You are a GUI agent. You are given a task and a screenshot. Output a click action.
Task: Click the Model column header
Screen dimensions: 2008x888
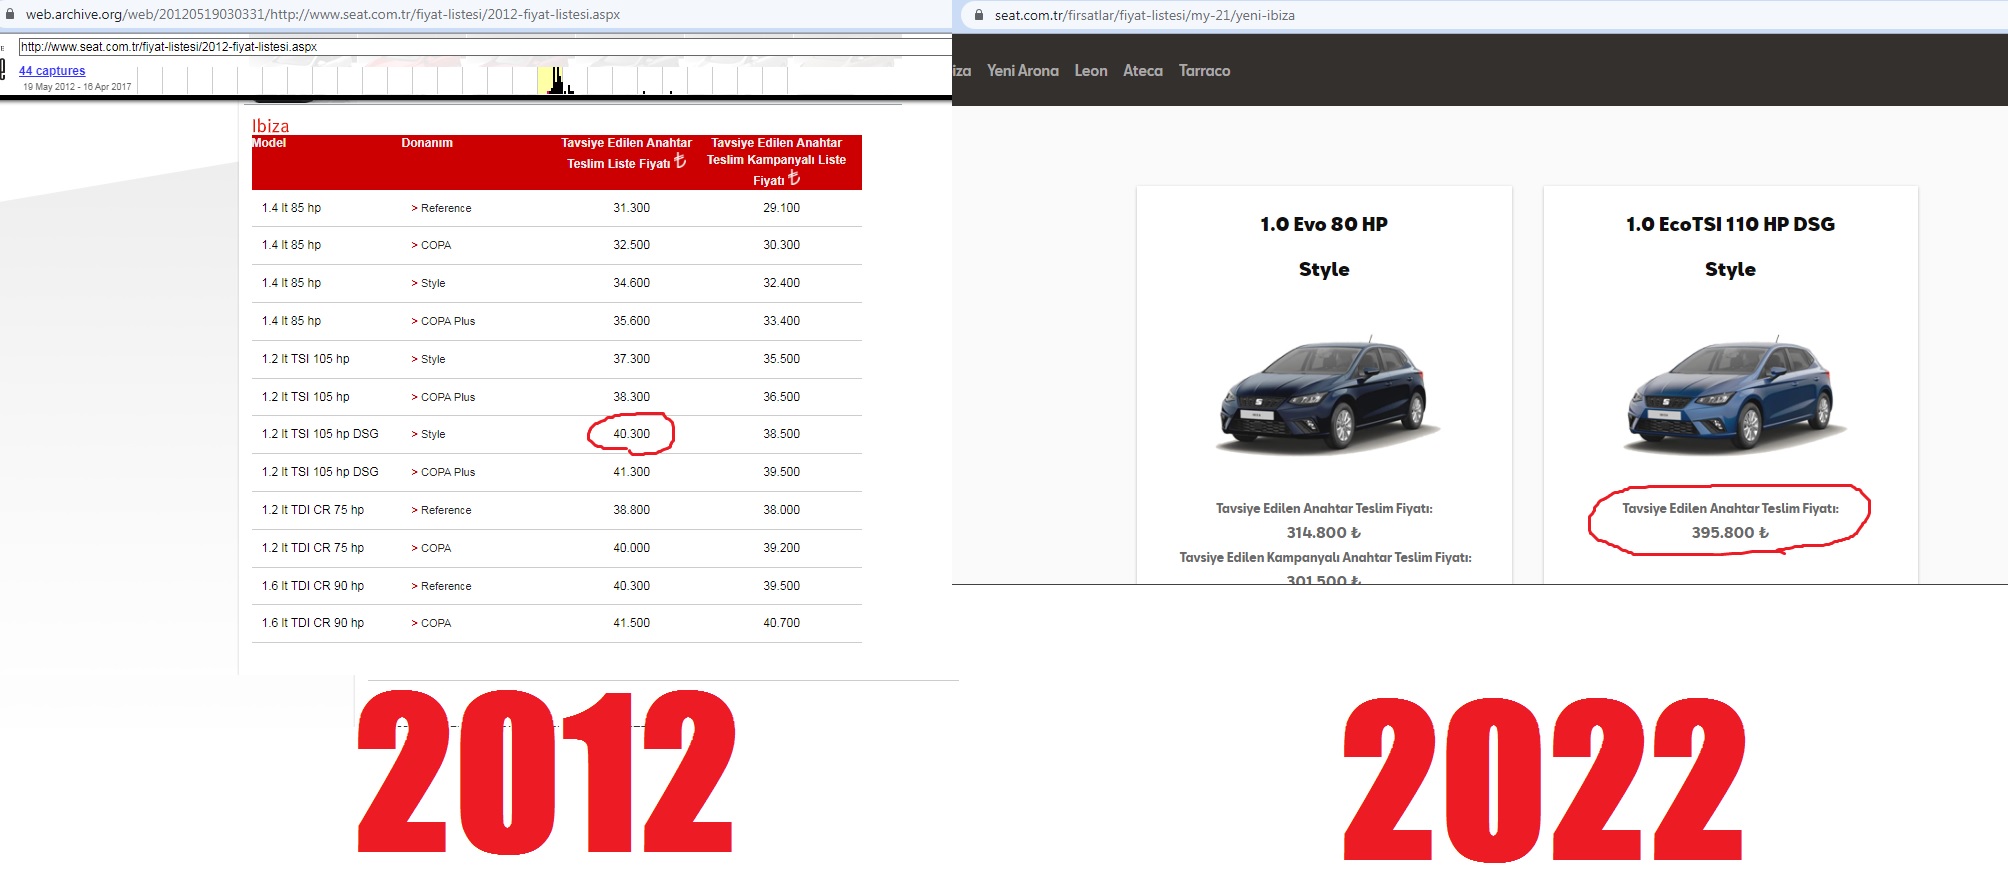tap(269, 143)
